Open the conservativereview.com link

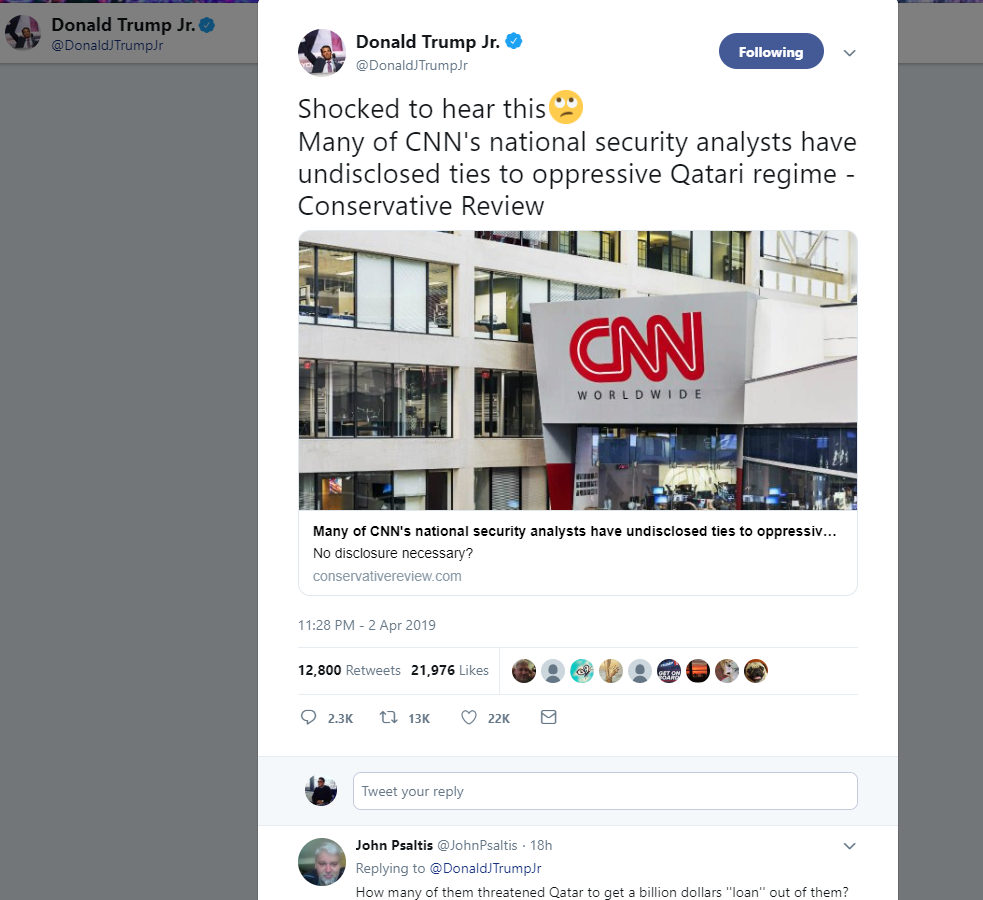(387, 576)
